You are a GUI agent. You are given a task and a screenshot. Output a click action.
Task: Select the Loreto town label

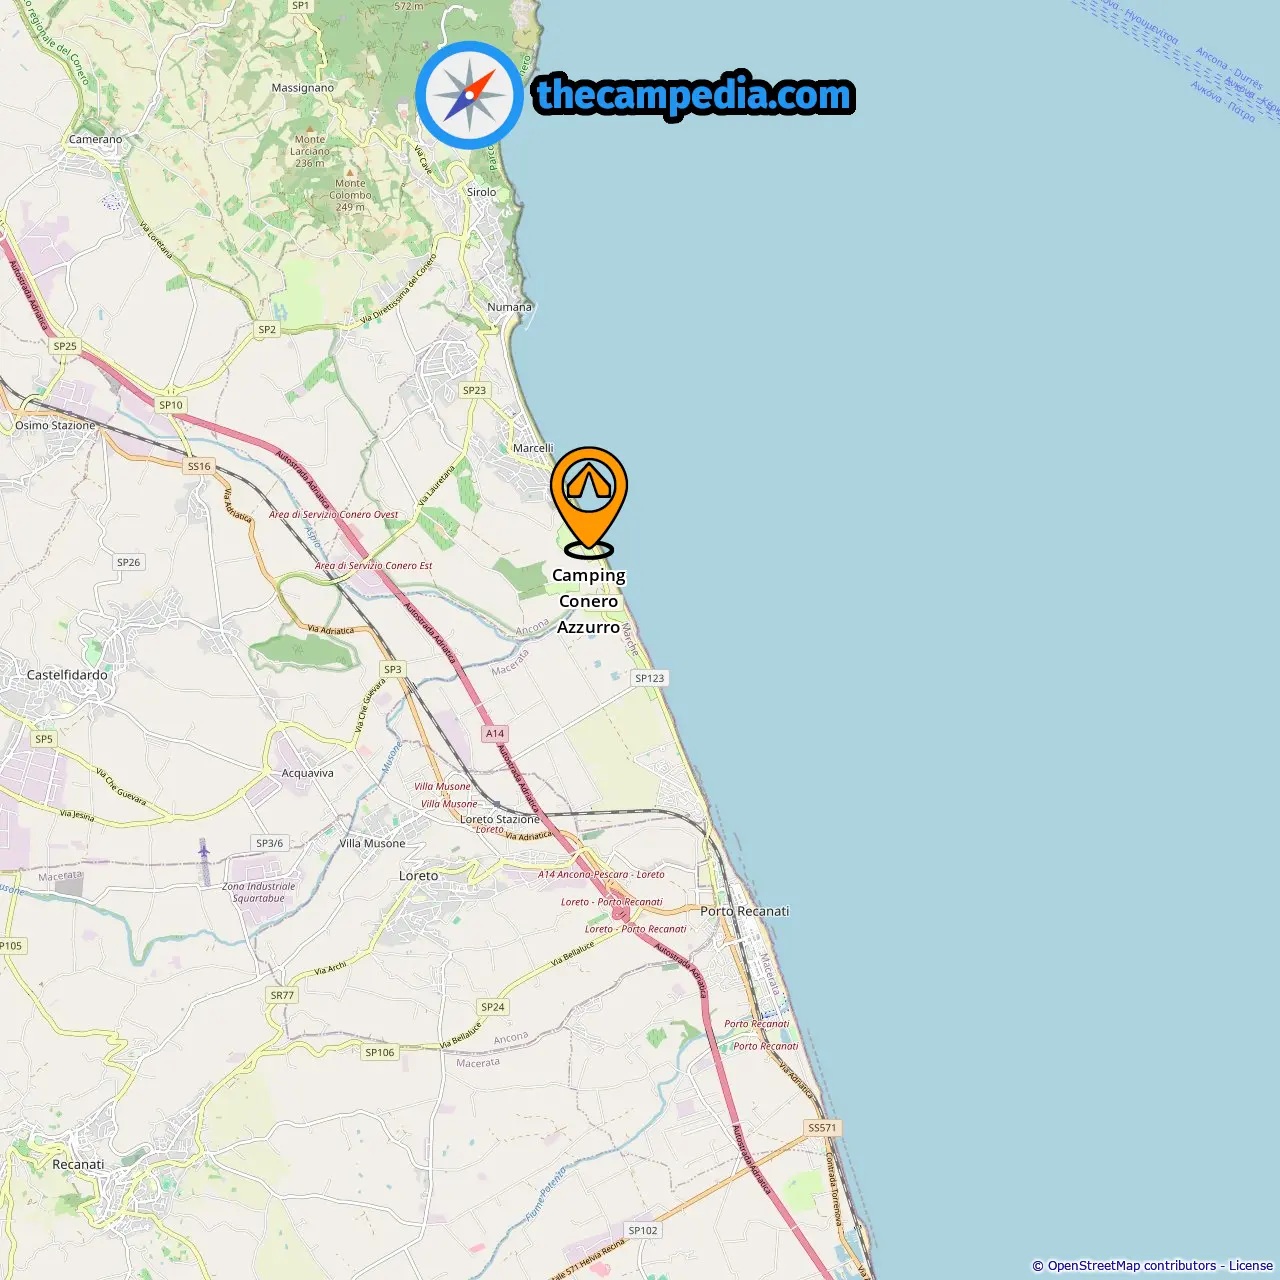pyautogui.click(x=418, y=876)
